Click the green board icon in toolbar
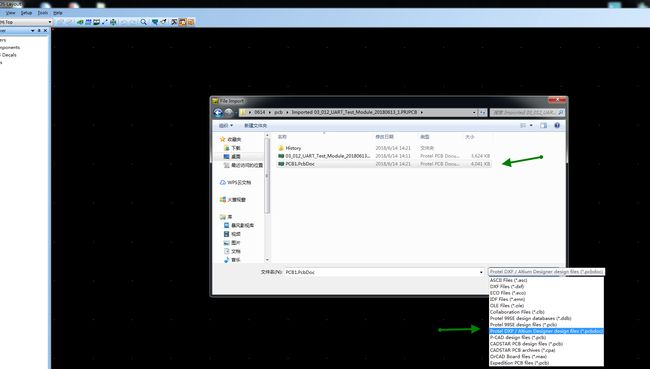650x369 pixels. pos(80,22)
